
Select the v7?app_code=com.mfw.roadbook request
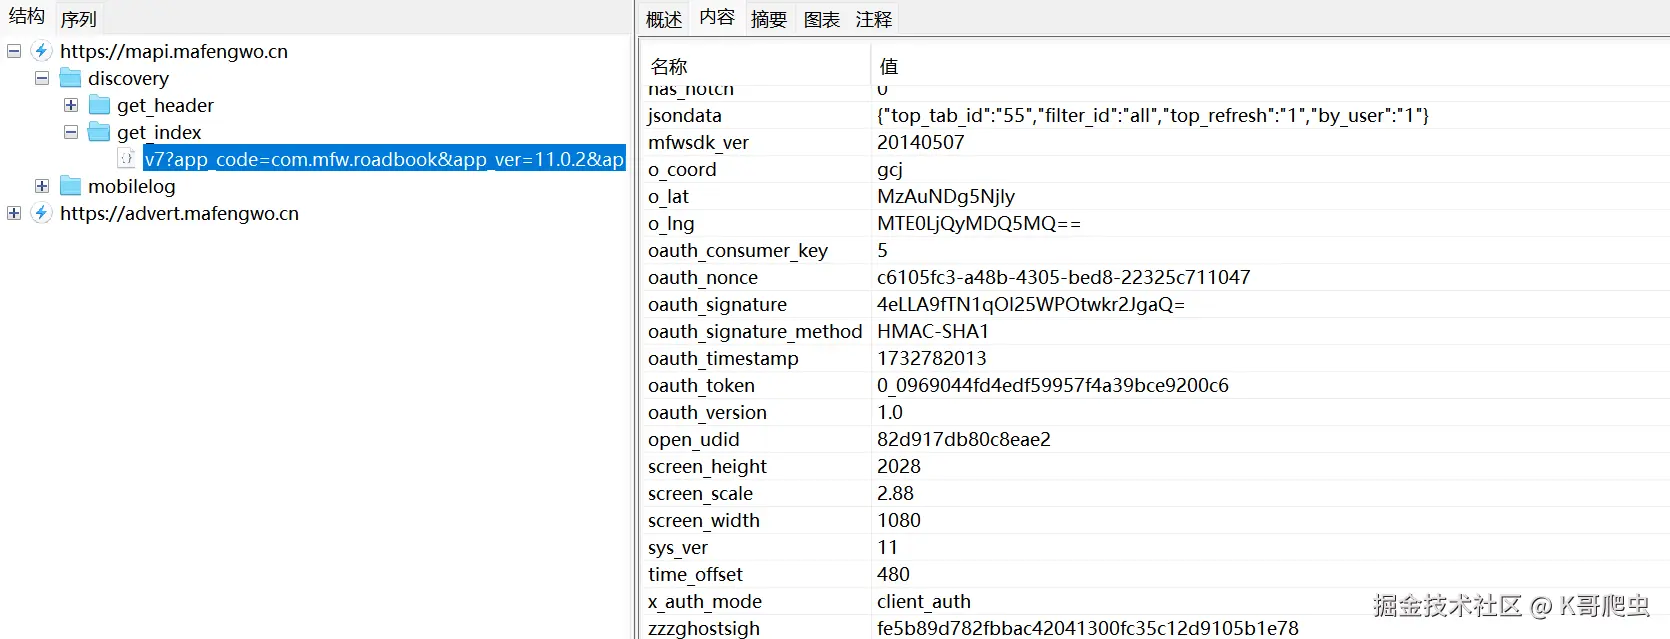coord(384,159)
